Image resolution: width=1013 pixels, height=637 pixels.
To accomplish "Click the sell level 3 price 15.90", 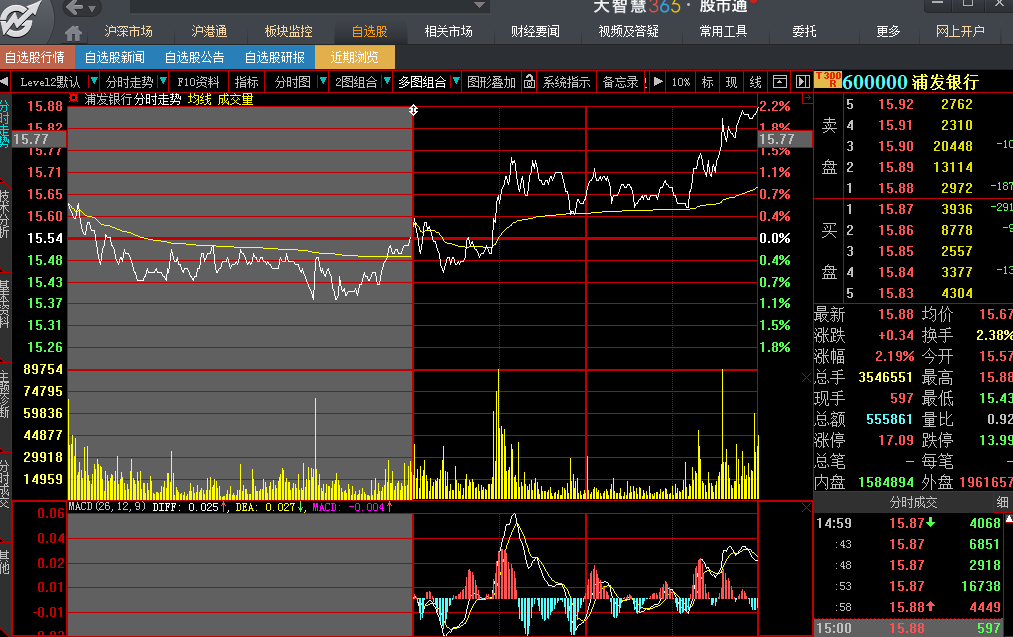I will (895, 146).
